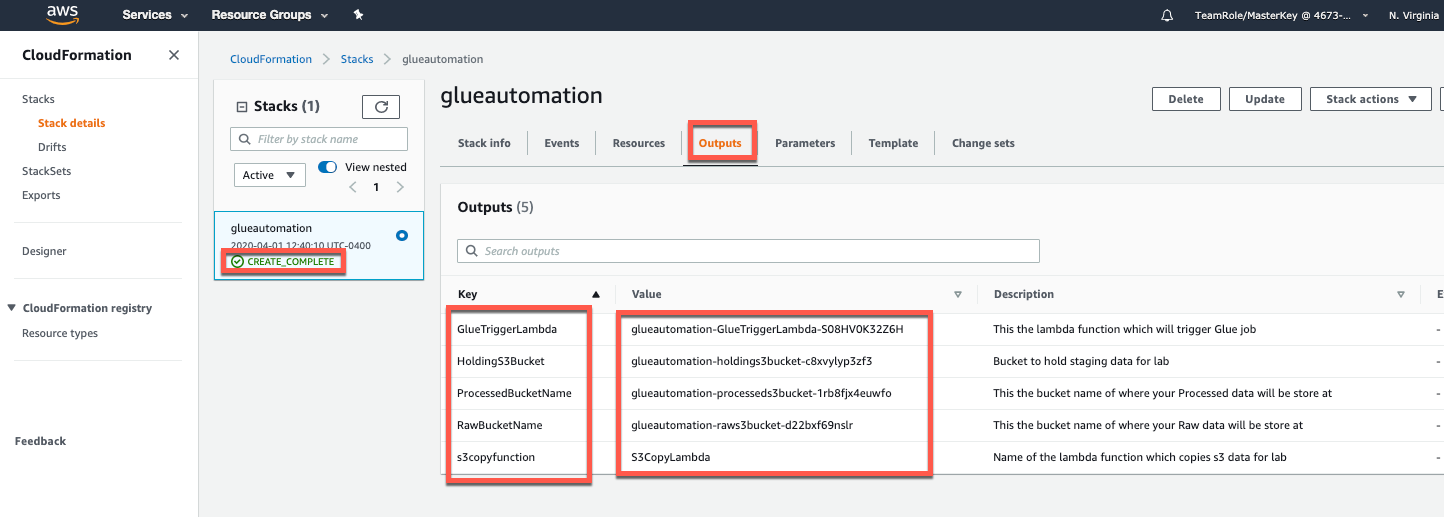1444x517 pixels.
Task: Click the GlueTriggerLambda key cell
Action: pyautogui.click(x=507, y=329)
